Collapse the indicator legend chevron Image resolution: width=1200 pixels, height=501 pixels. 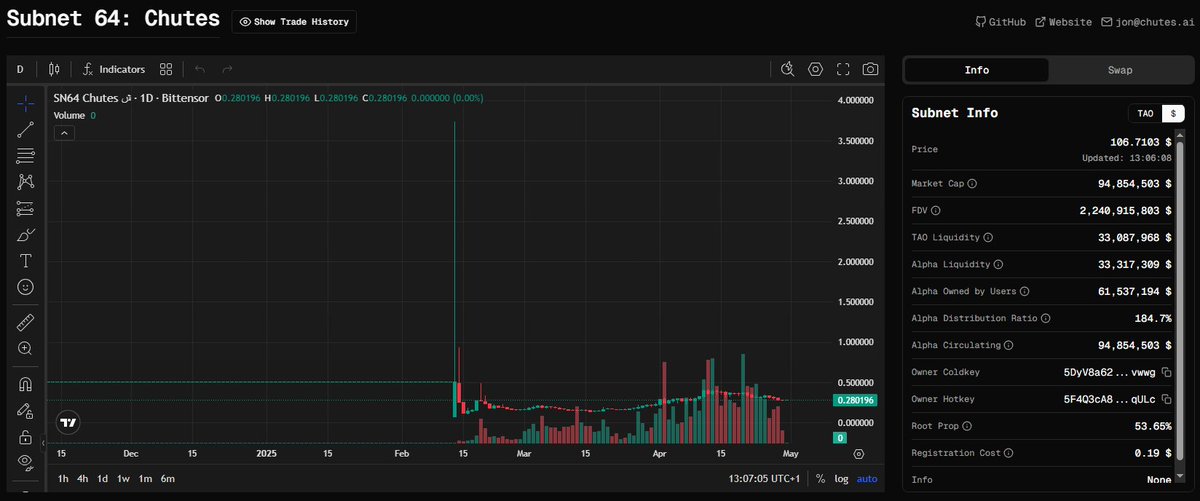(x=62, y=132)
